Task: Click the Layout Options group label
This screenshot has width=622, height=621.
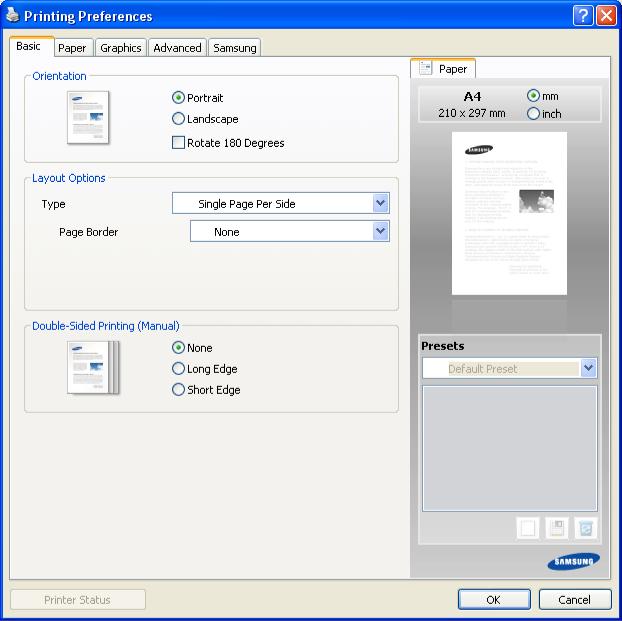Action: 69,178
